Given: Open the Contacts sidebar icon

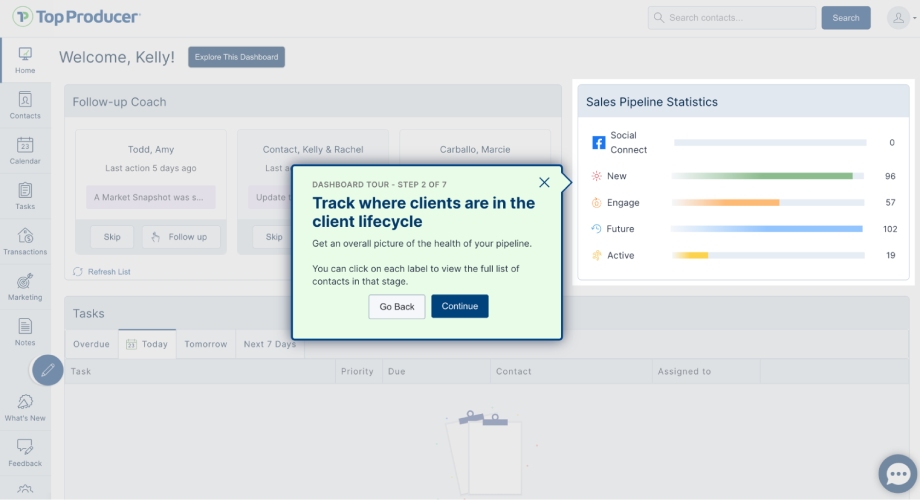Looking at the screenshot, I should [x=25, y=105].
